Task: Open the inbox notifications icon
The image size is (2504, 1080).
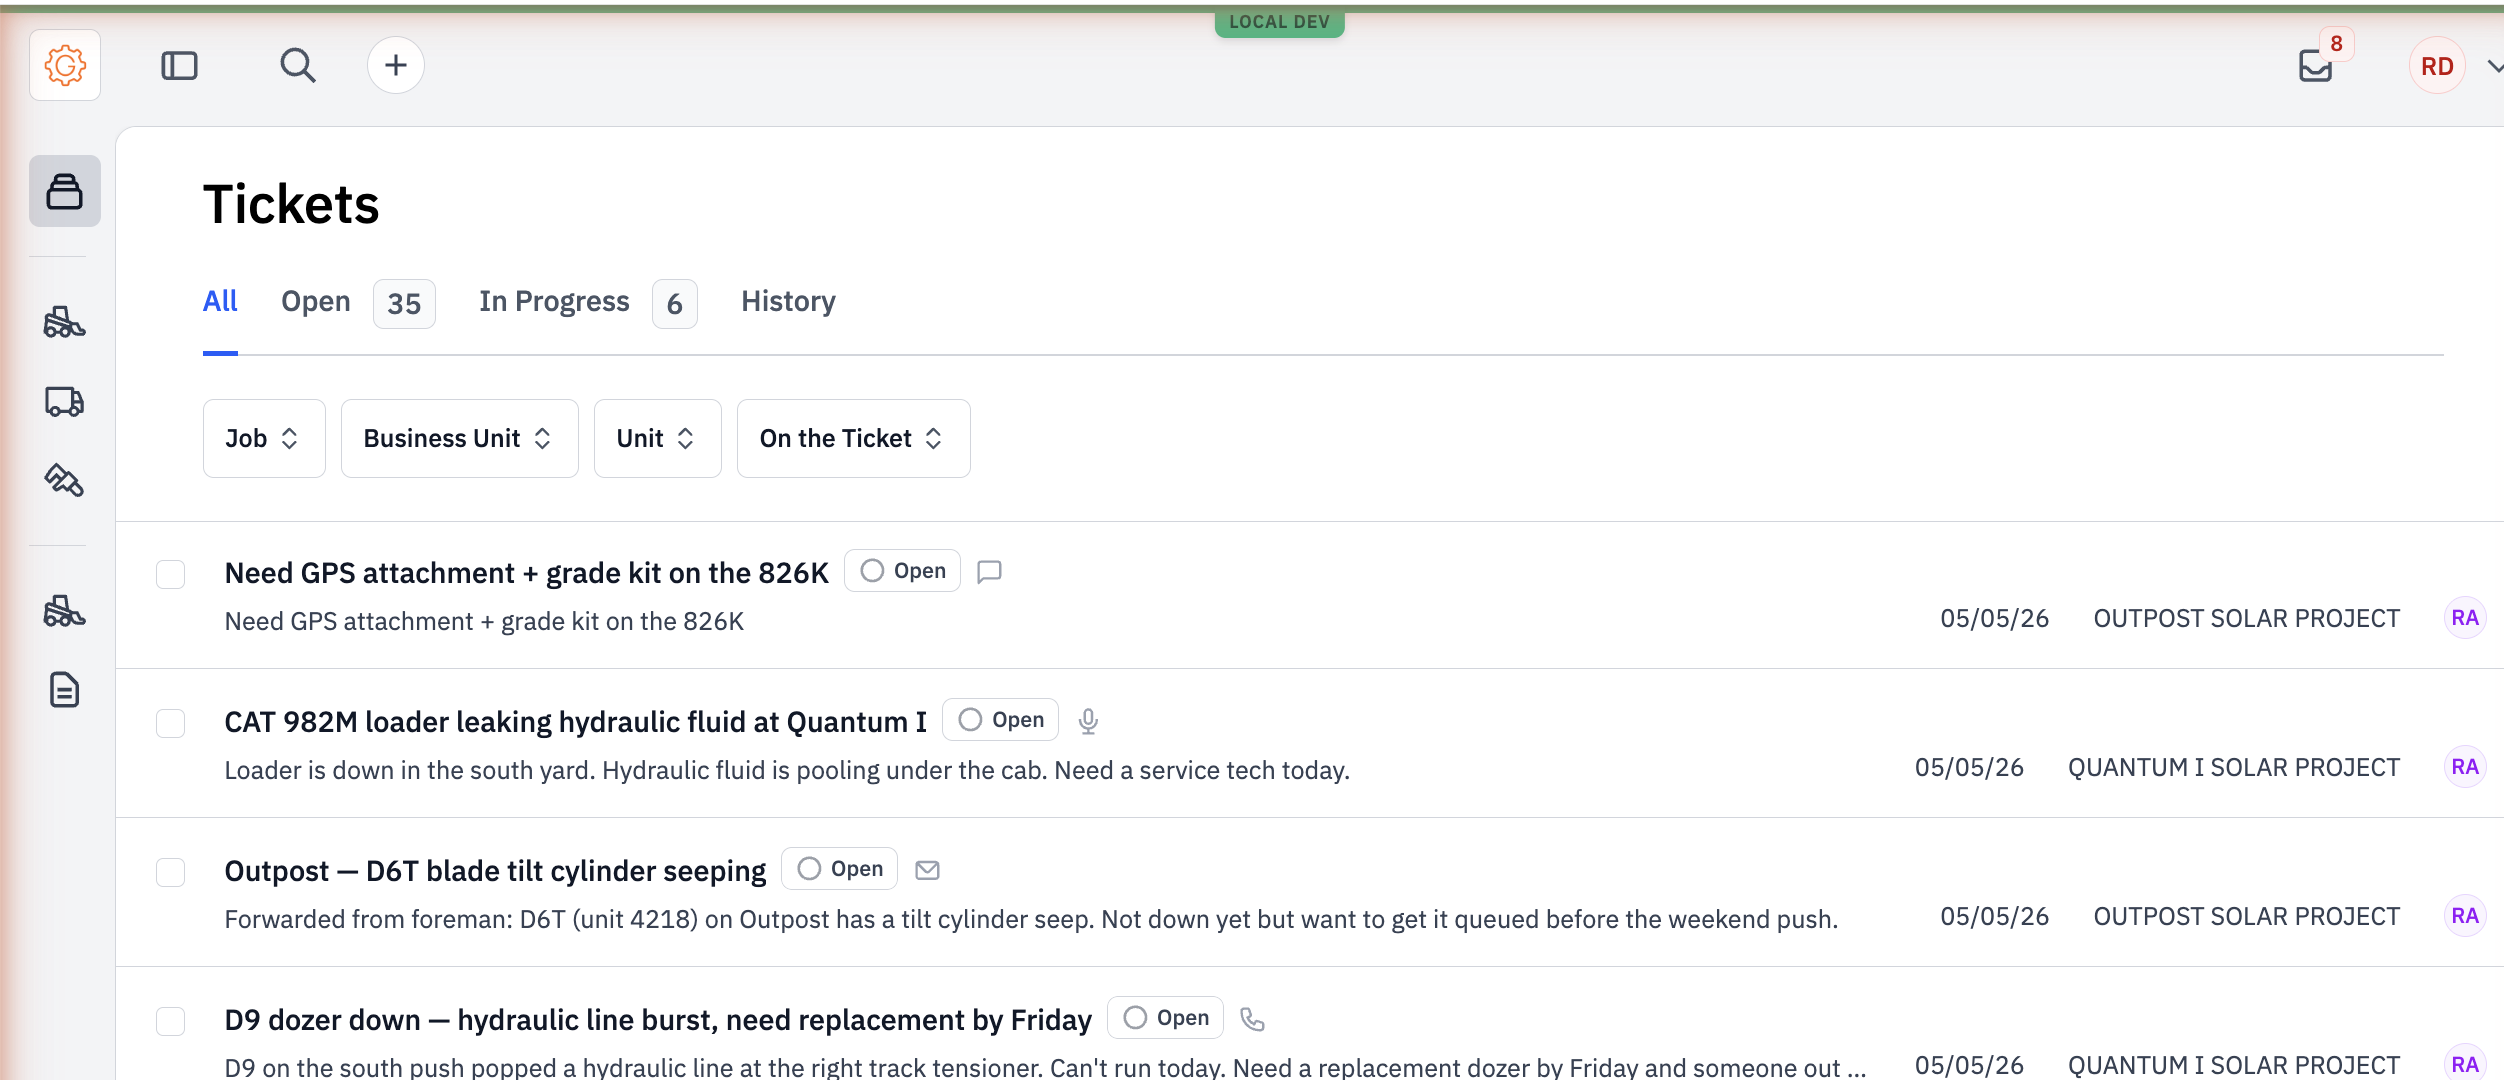Action: (2315, 66)
